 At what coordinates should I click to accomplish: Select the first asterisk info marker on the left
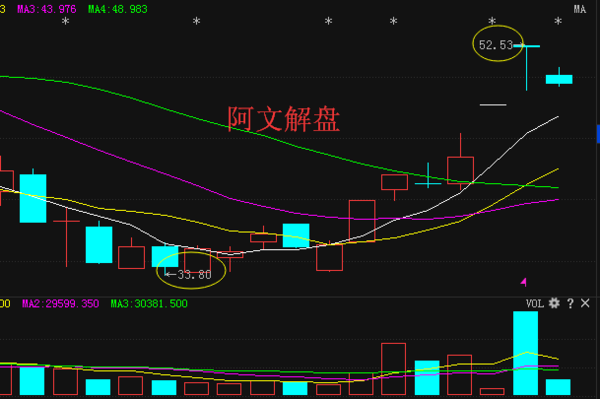(65, 21)
